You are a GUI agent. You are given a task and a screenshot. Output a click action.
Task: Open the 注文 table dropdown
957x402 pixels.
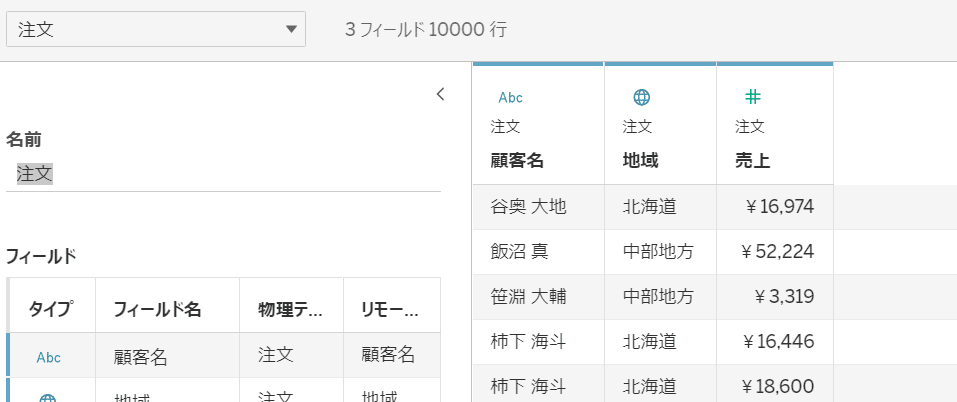click(156, 29)
